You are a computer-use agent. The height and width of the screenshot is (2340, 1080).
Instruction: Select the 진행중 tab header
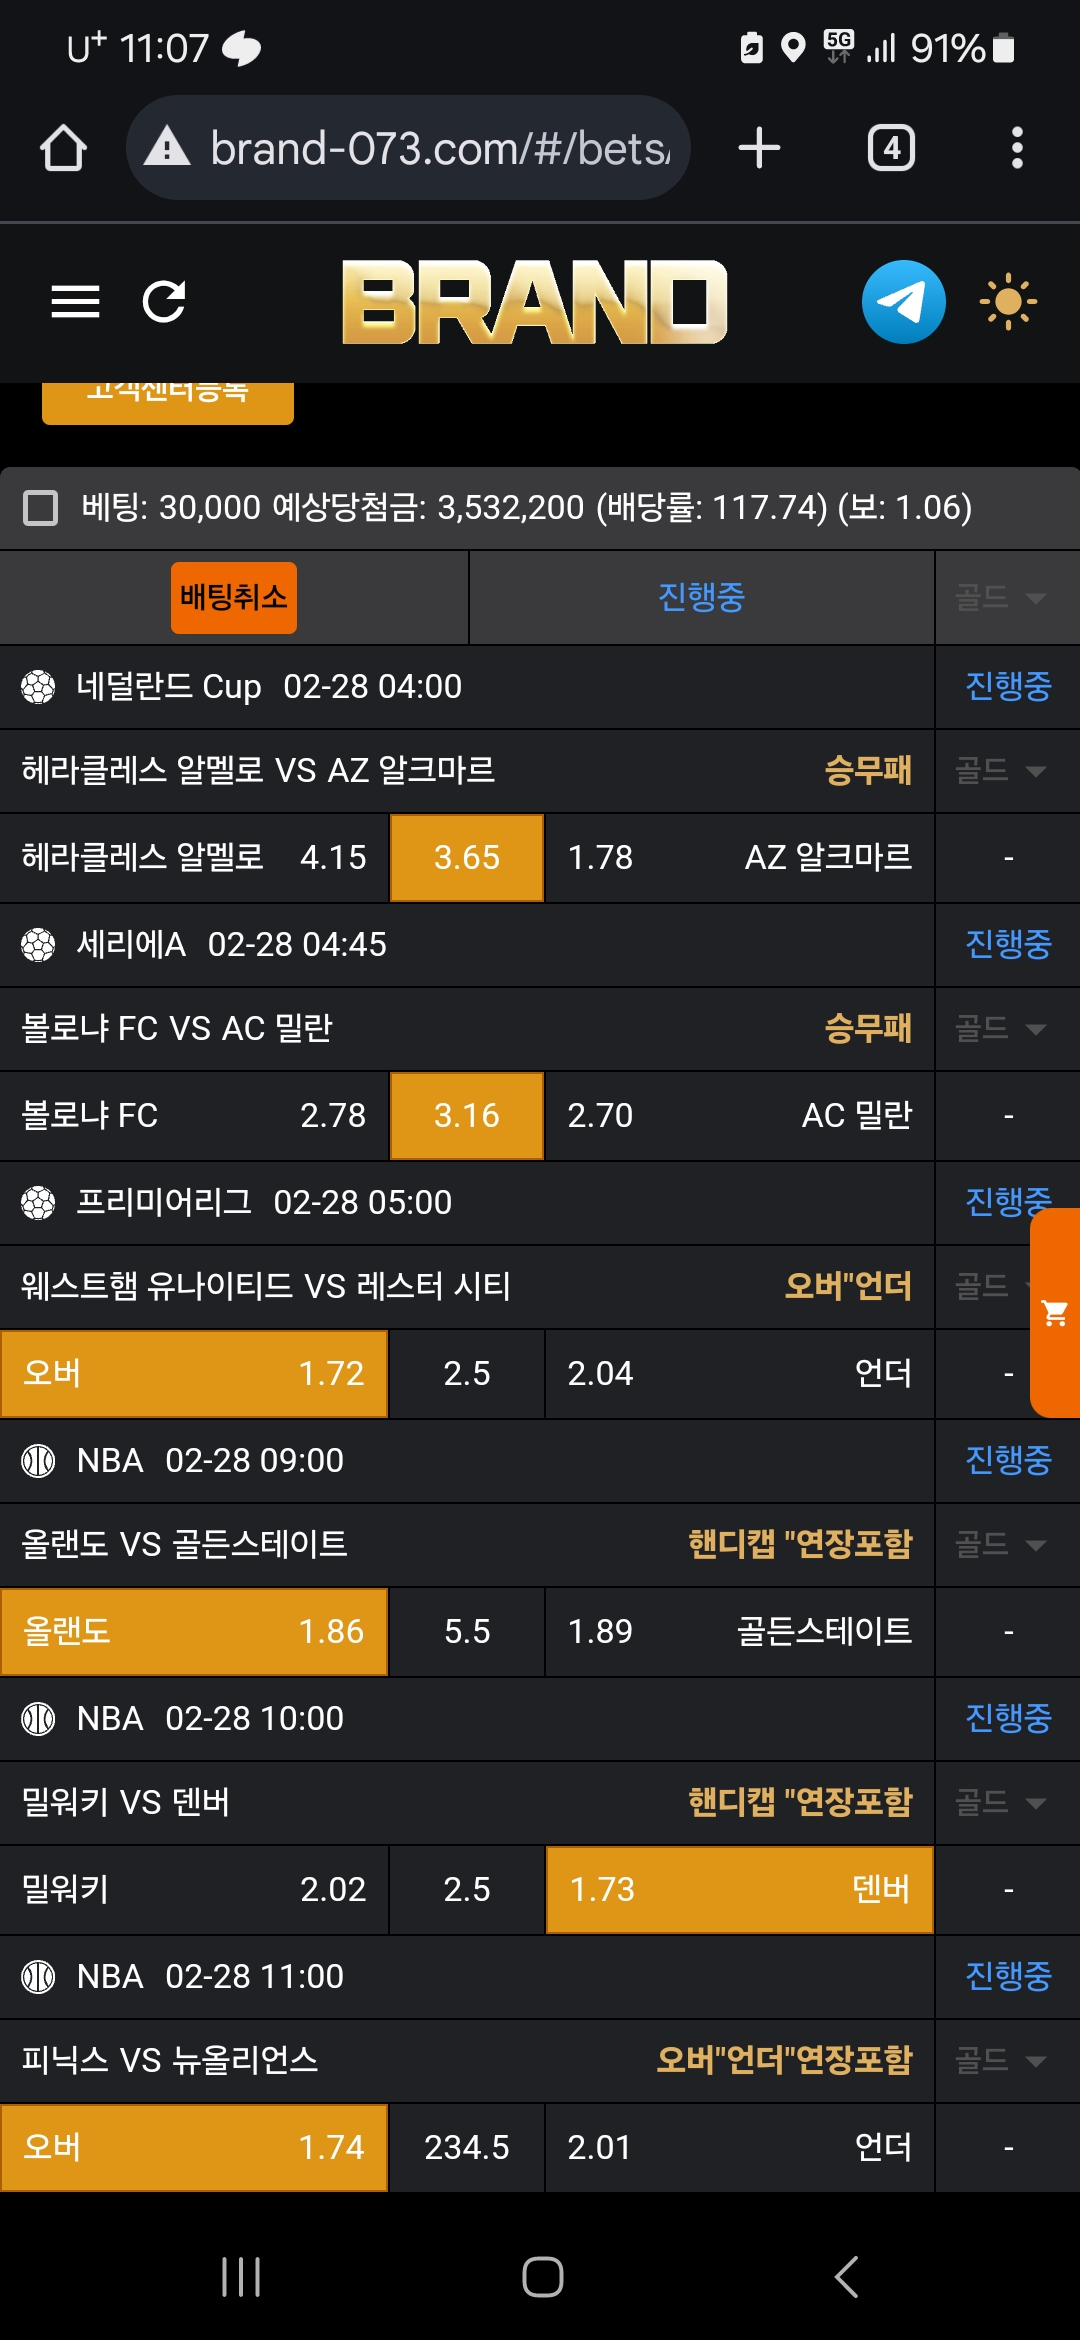701,598
